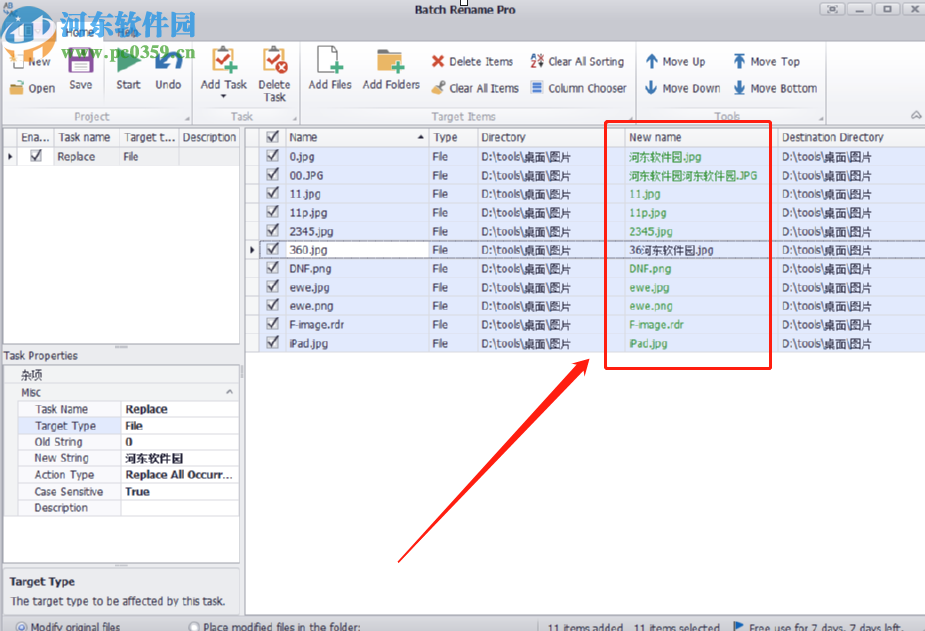Toggle the select-all checkbox in file header
This screenshot has height=631, width=925.
[x=272, y=137]
